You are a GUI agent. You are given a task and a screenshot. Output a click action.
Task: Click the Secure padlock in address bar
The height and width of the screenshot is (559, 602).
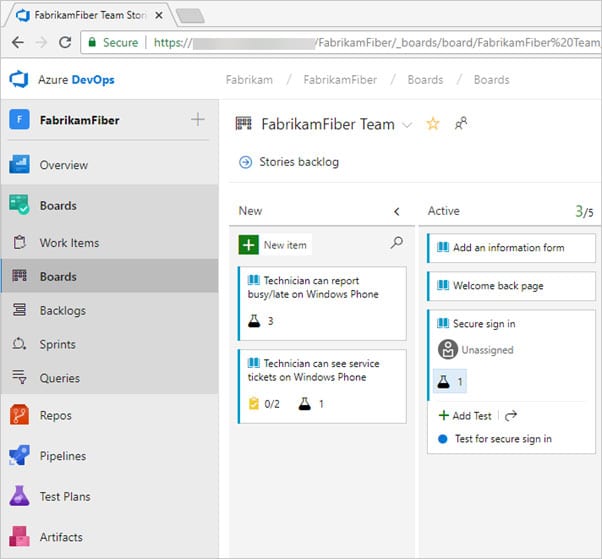(x=92, y=42)
